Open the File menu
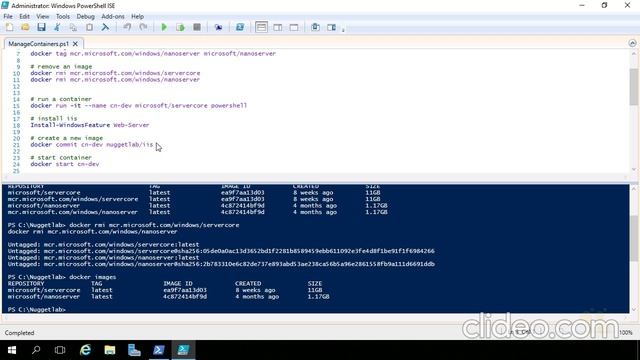 point(8,16)
